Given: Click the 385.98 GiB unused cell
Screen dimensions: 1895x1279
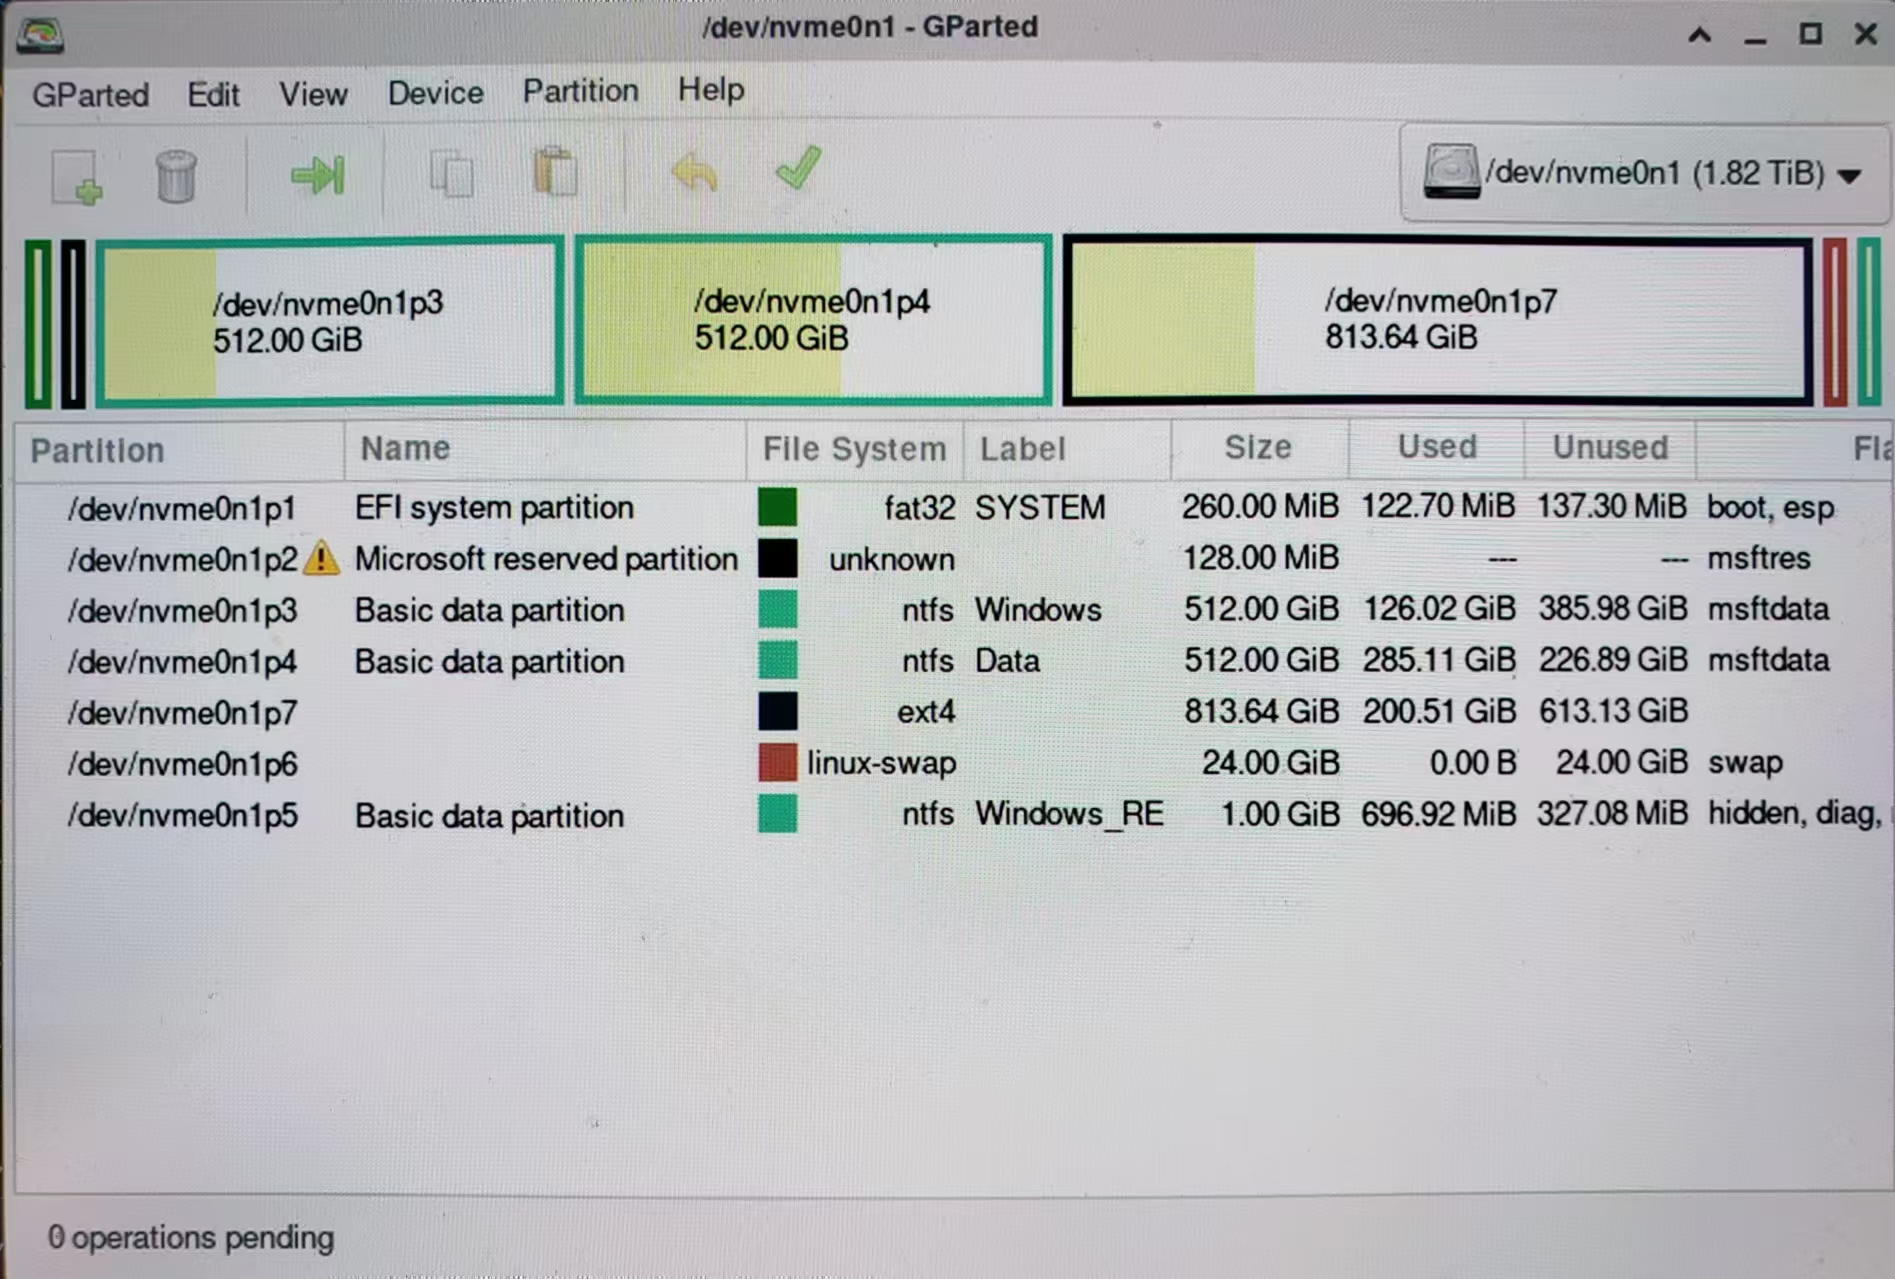Looking at the screenshot, I should tap(1613, 608).
